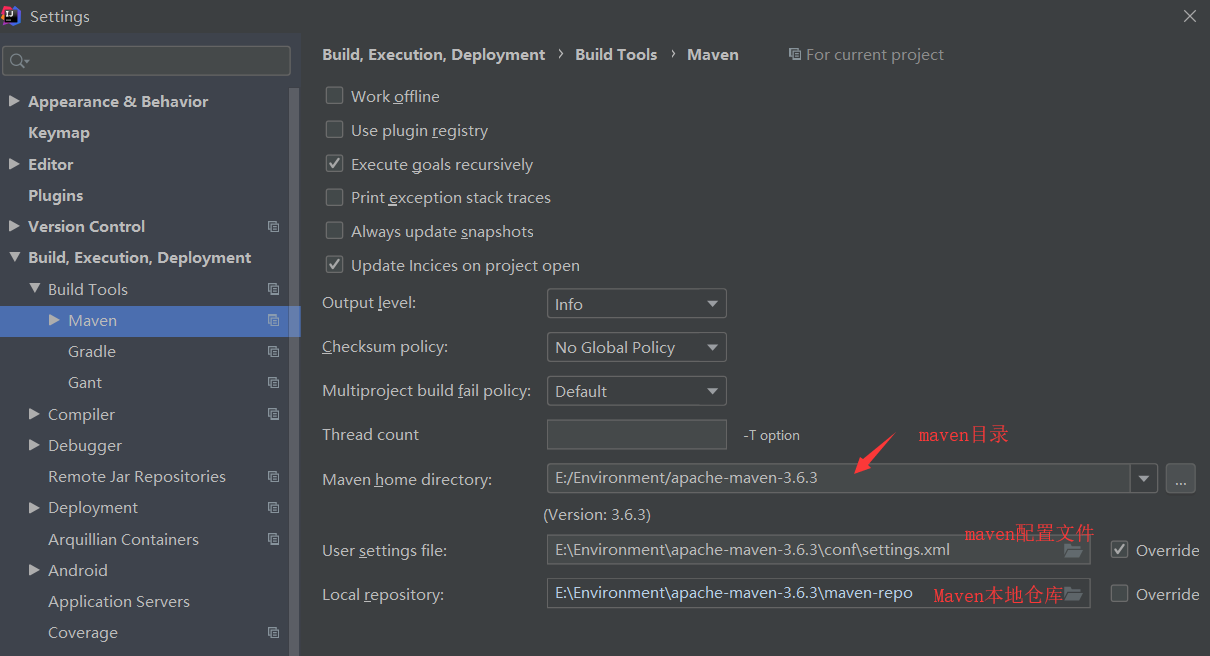Enable the Work offline checkbox
Screen dimensions: 1210x656
click(335, 96)
